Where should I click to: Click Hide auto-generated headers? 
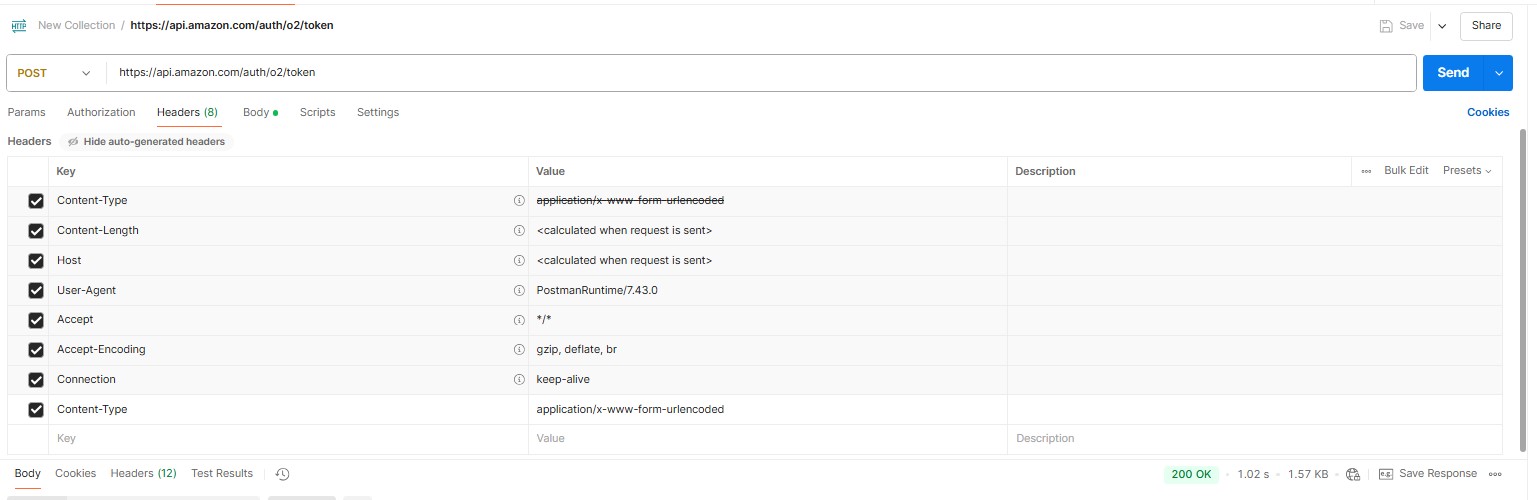(146, 142)
